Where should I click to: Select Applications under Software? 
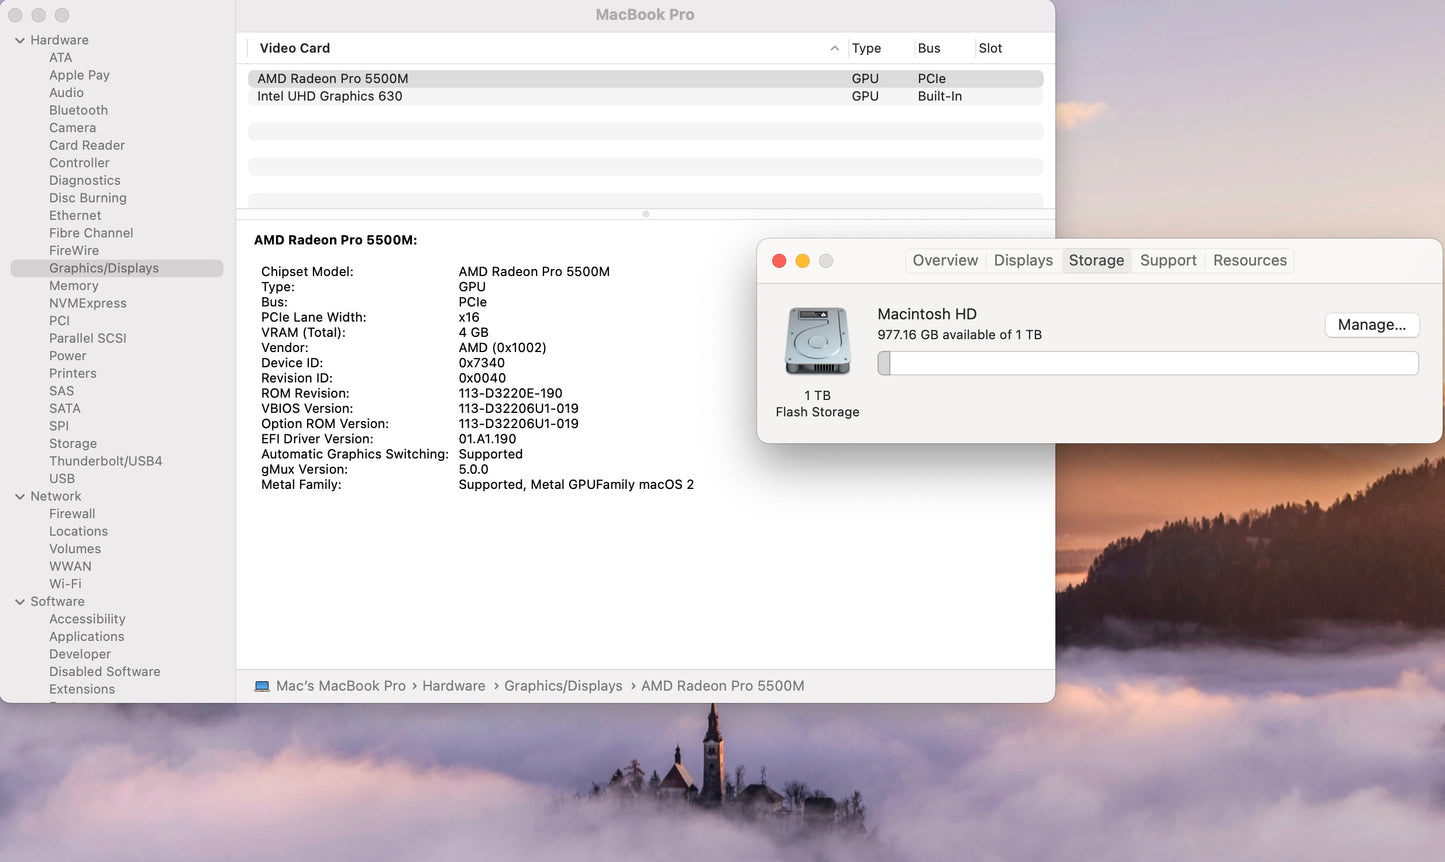pyautogui.click(x=87, y=636)
